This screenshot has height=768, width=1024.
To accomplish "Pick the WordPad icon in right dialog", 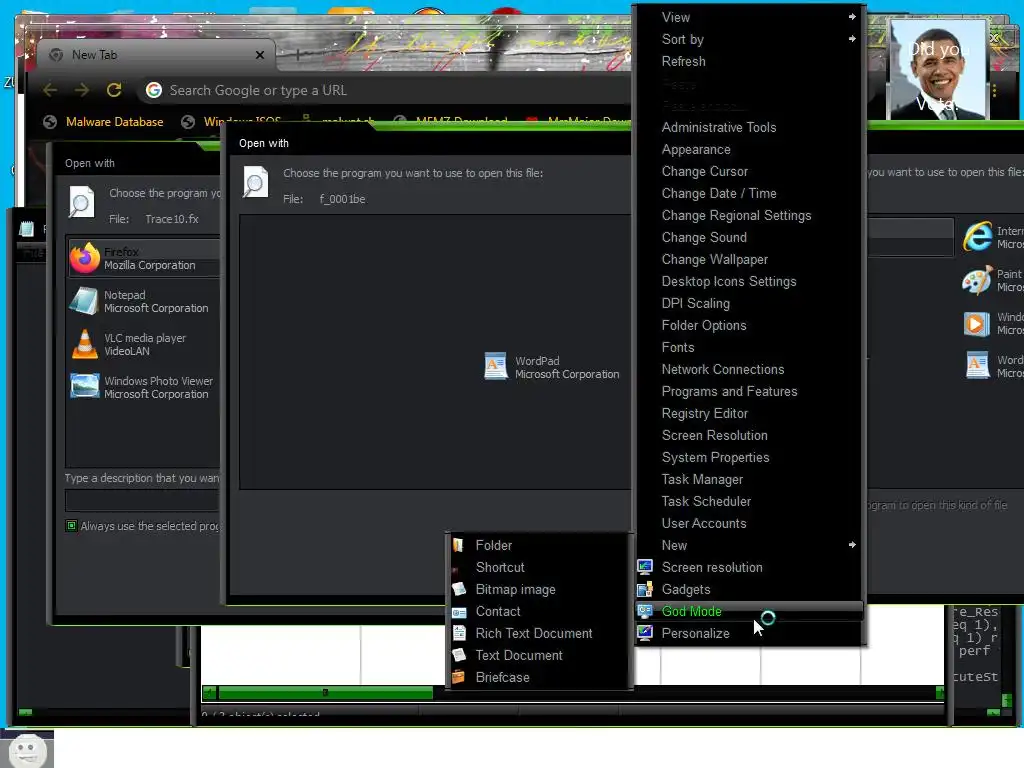I will (977, 366).
